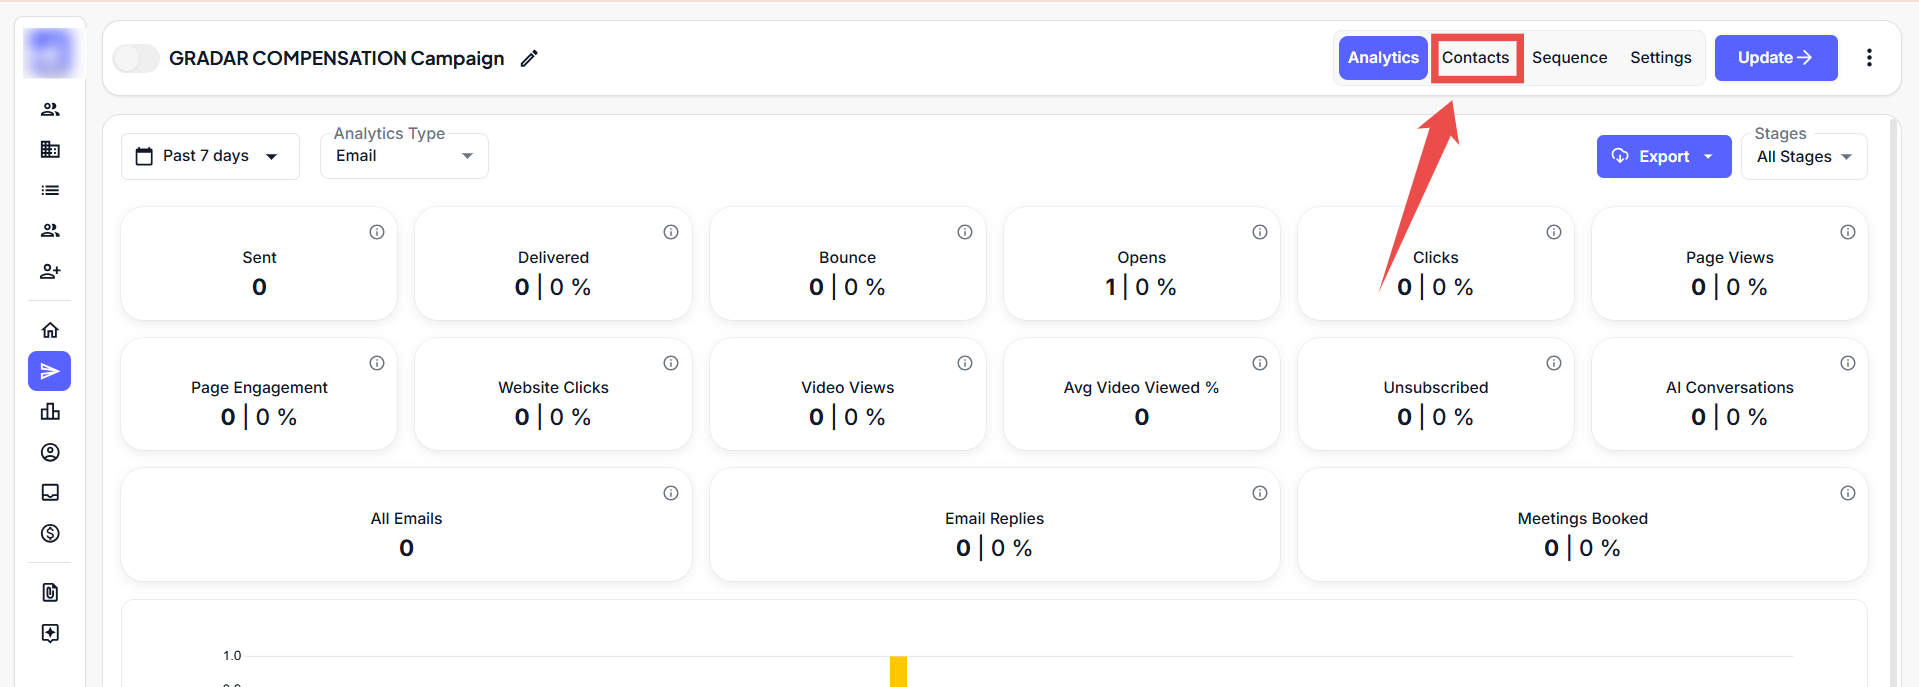Click the Export button
The width and height of the screenshot is (1919, 687).
[1663, 157]
